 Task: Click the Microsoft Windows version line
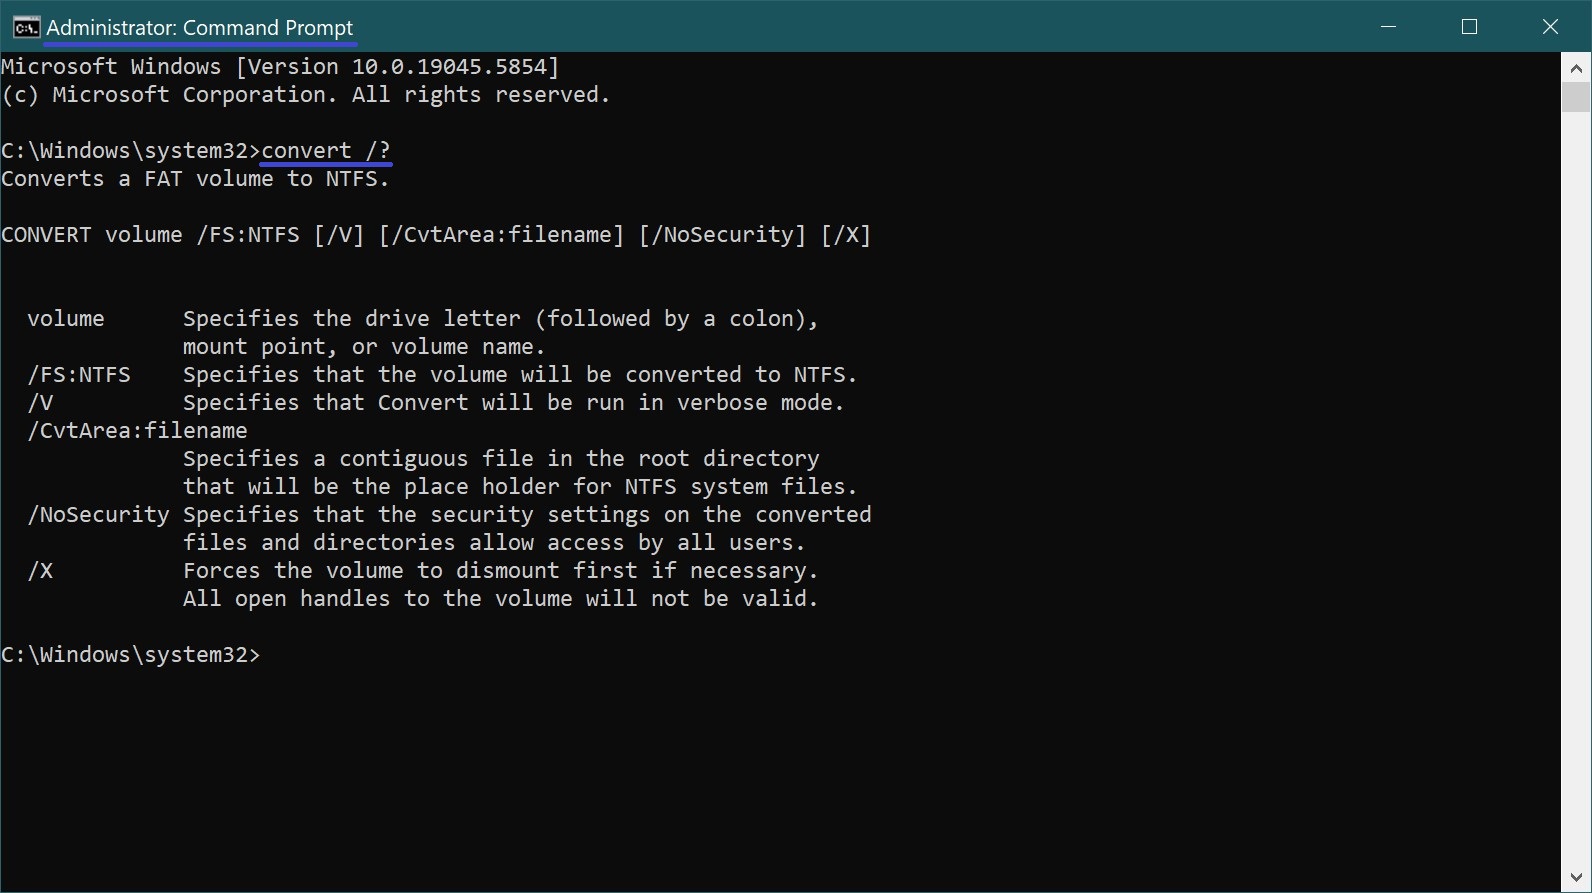pyautogui.click(x=280, y=67)
